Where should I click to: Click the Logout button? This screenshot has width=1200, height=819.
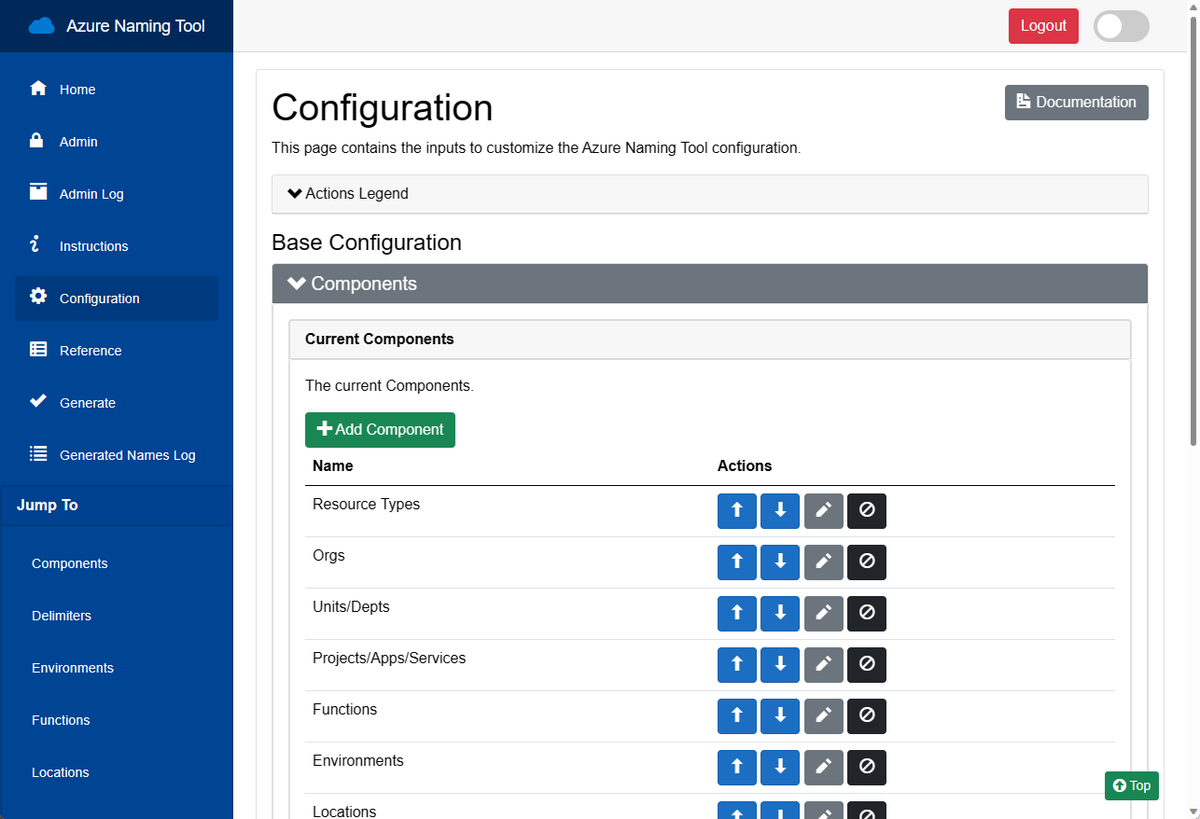[x=1043, y=26]
